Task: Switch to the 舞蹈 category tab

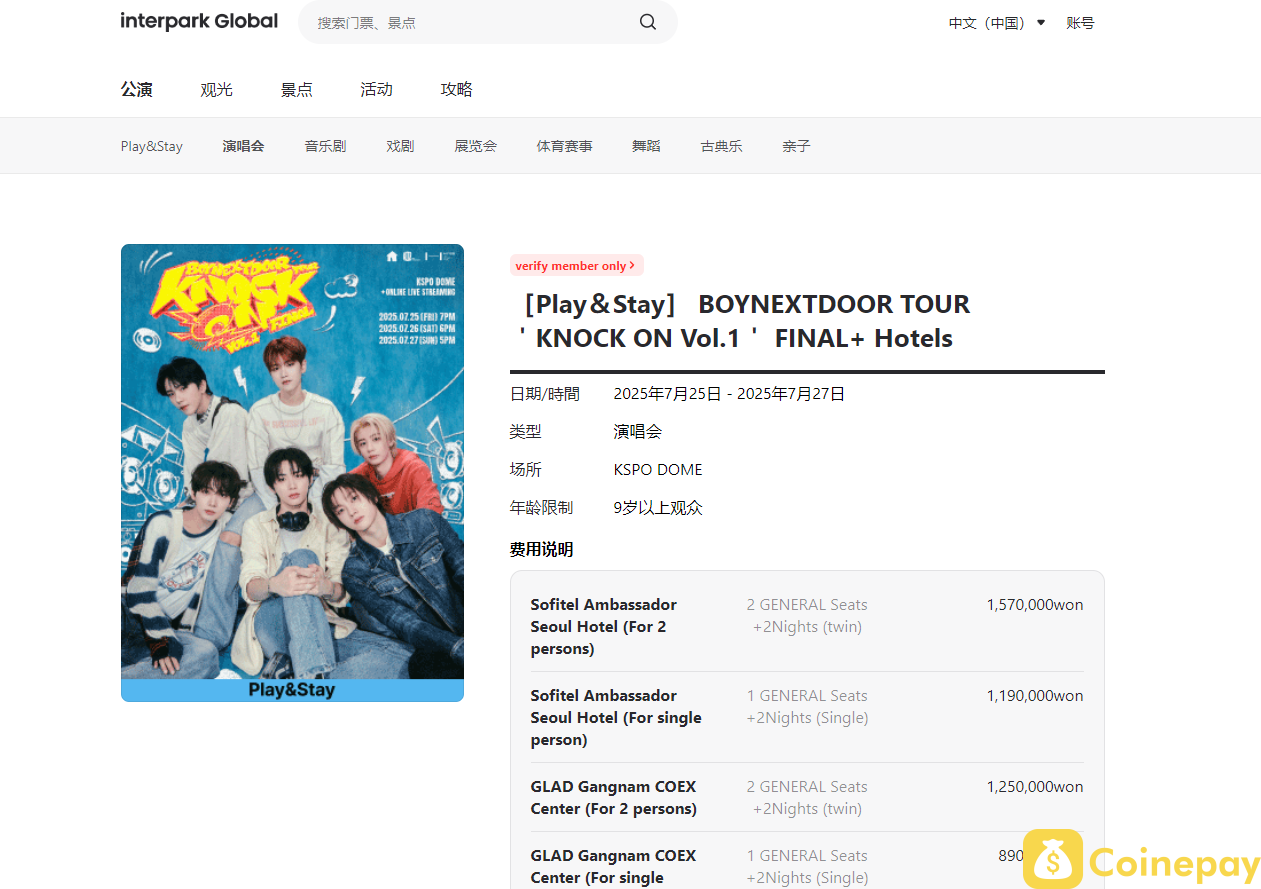Action: [646, 146]
